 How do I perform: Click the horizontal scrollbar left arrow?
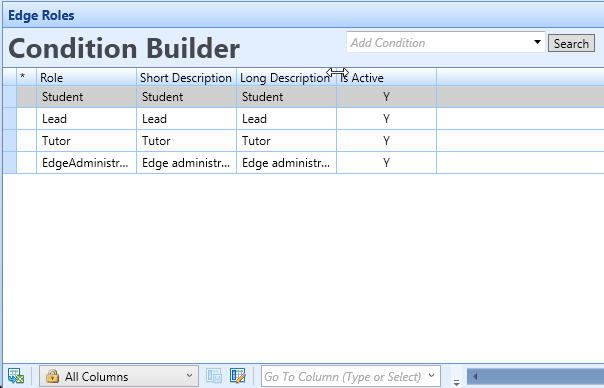pyautogui.click(x=475, y=376)
